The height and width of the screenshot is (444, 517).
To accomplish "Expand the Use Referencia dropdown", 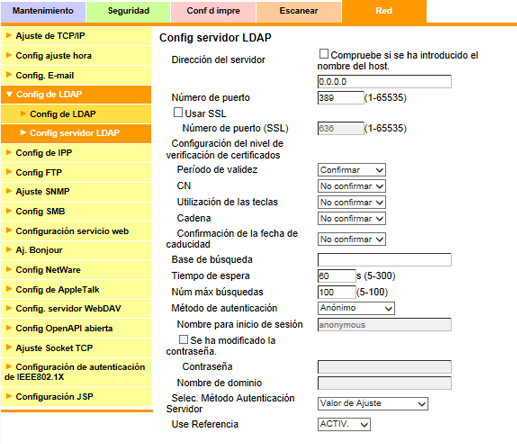I will coord(344,424).
